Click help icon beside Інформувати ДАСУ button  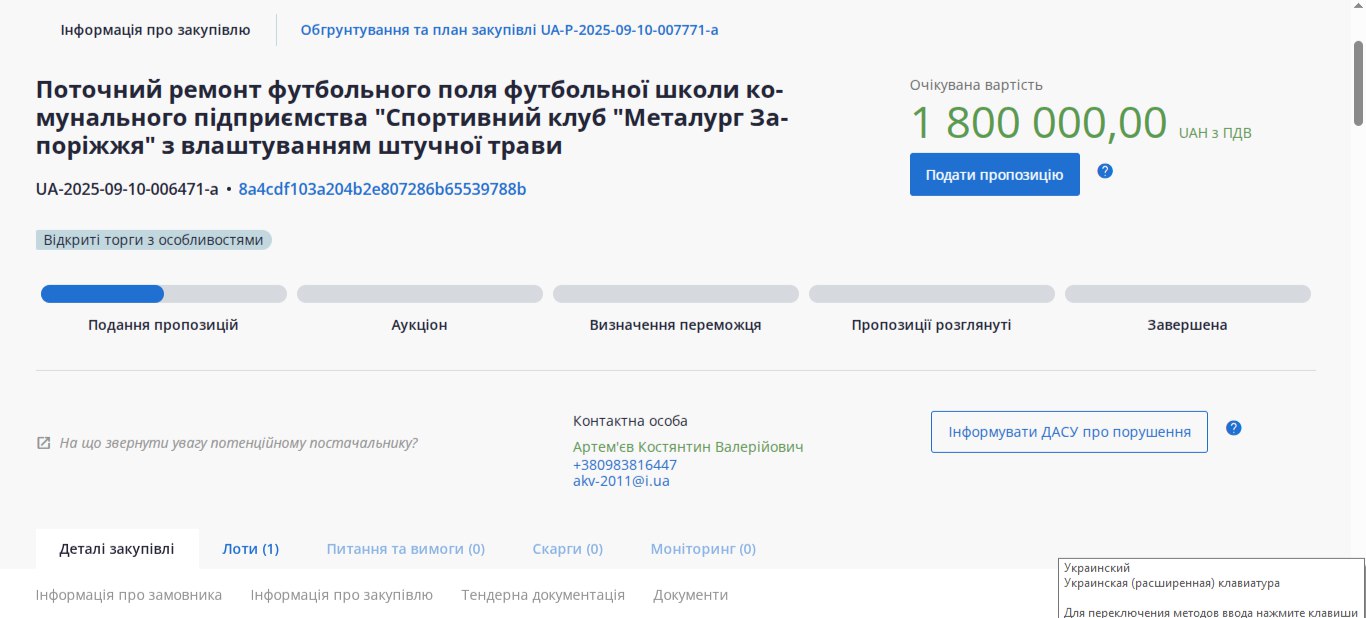pos(1234,428)
